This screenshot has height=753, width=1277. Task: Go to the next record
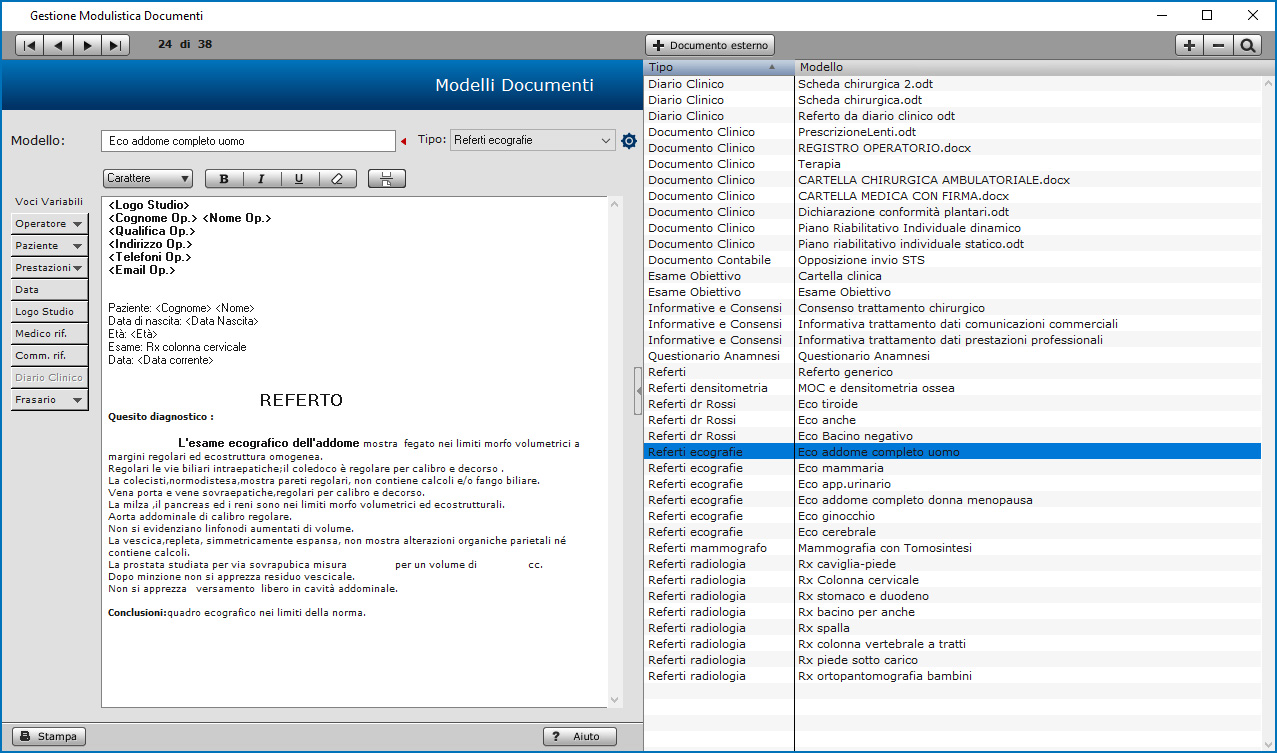tap(87, 45)
